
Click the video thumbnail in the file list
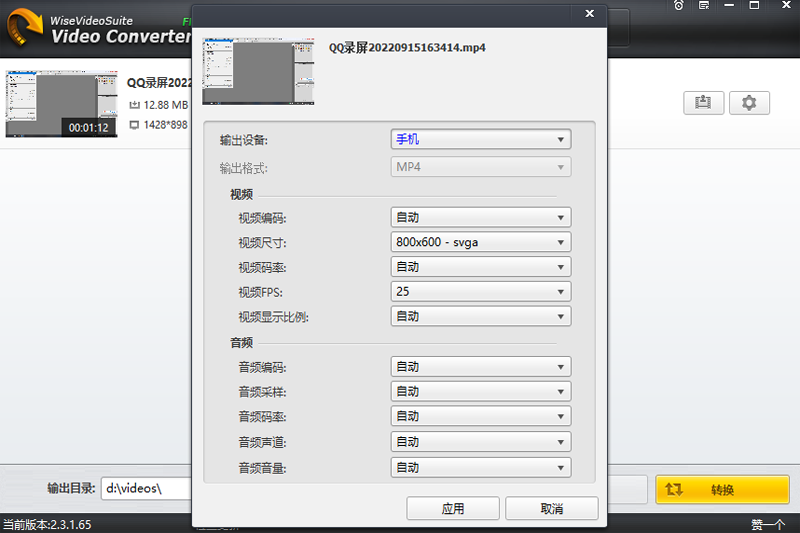click(60, 104)
